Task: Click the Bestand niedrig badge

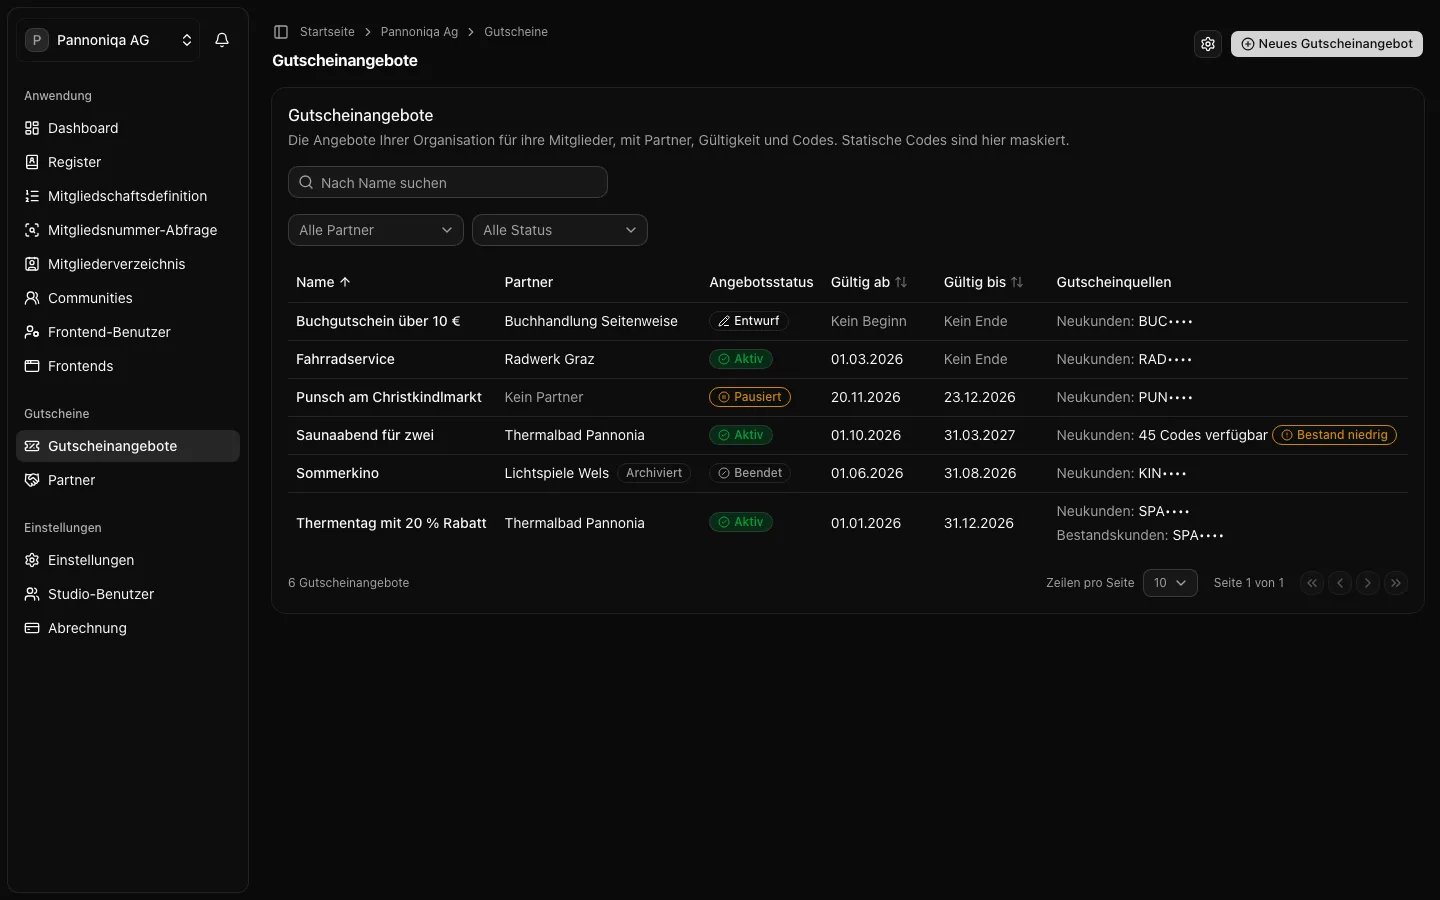Action: click(x=1335, y=435)
